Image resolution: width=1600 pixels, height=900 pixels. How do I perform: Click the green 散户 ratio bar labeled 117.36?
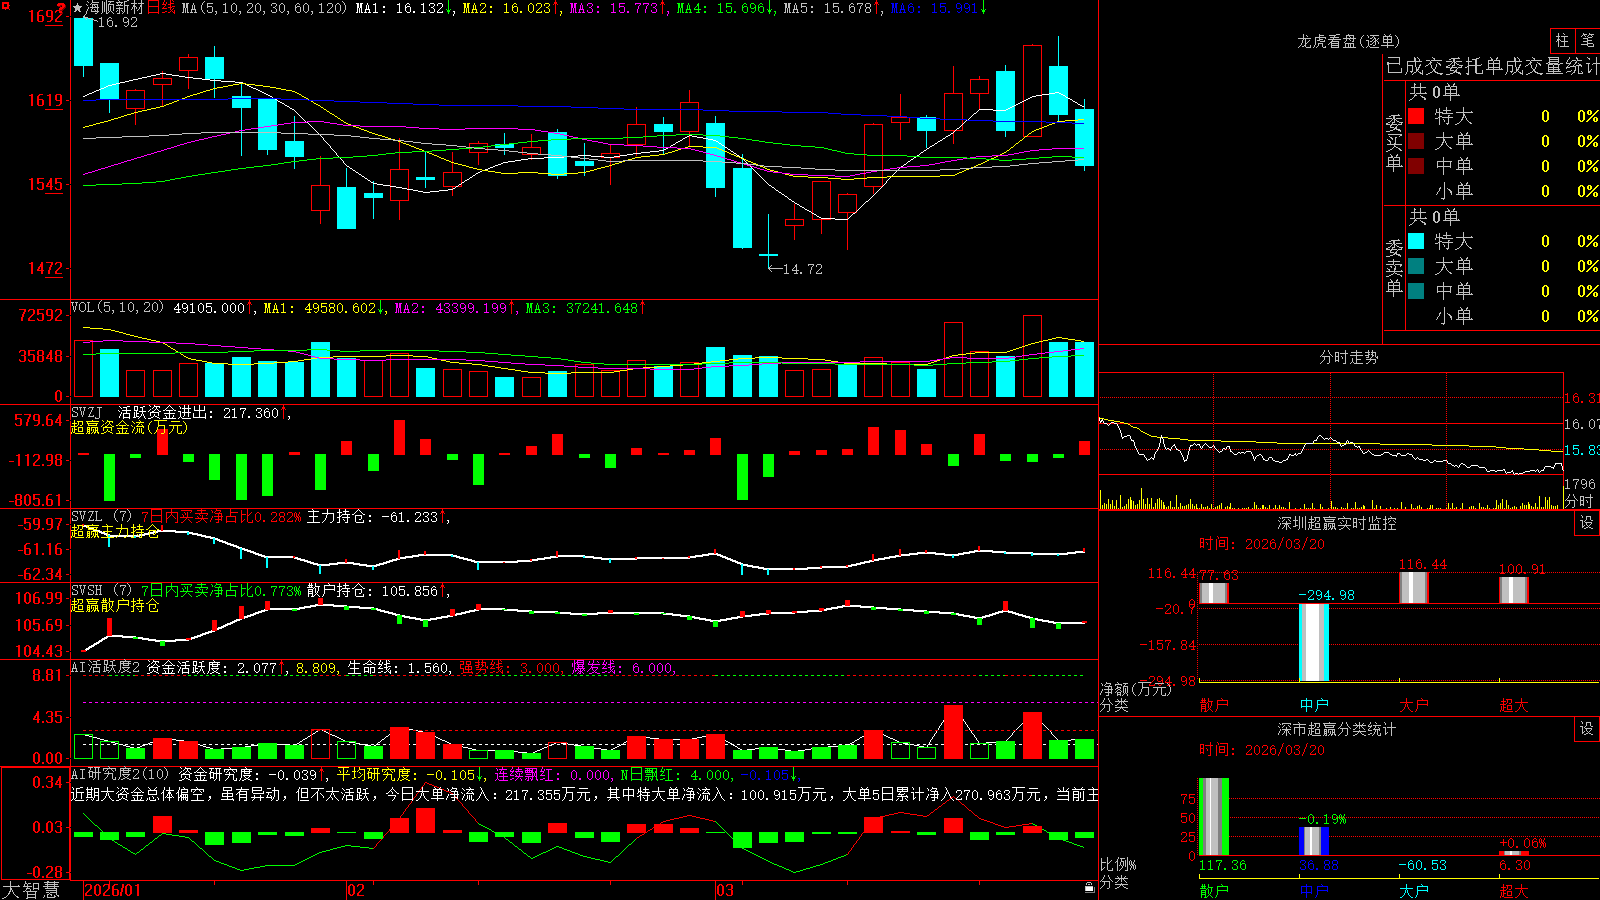[1213, 817]
